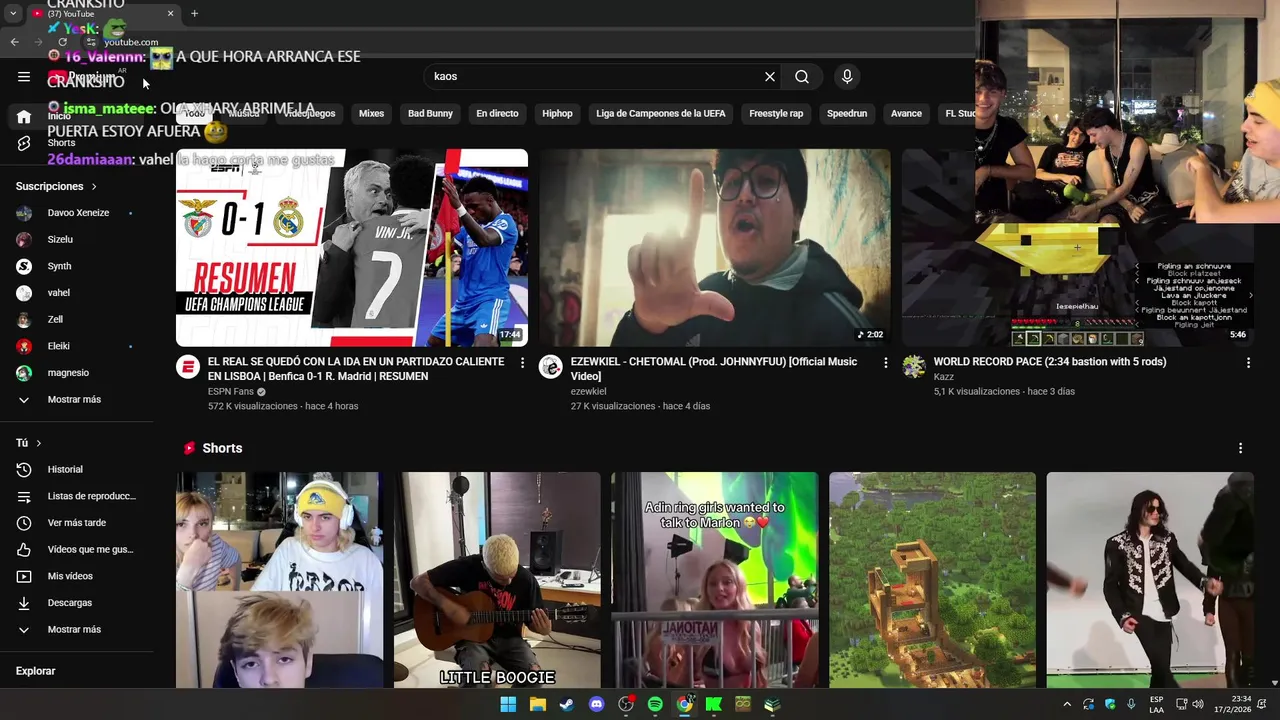Screen dimensions: 1280x720
Task: Expand Mostrar más under Suscripciones
Action: (x=76, y=399)
